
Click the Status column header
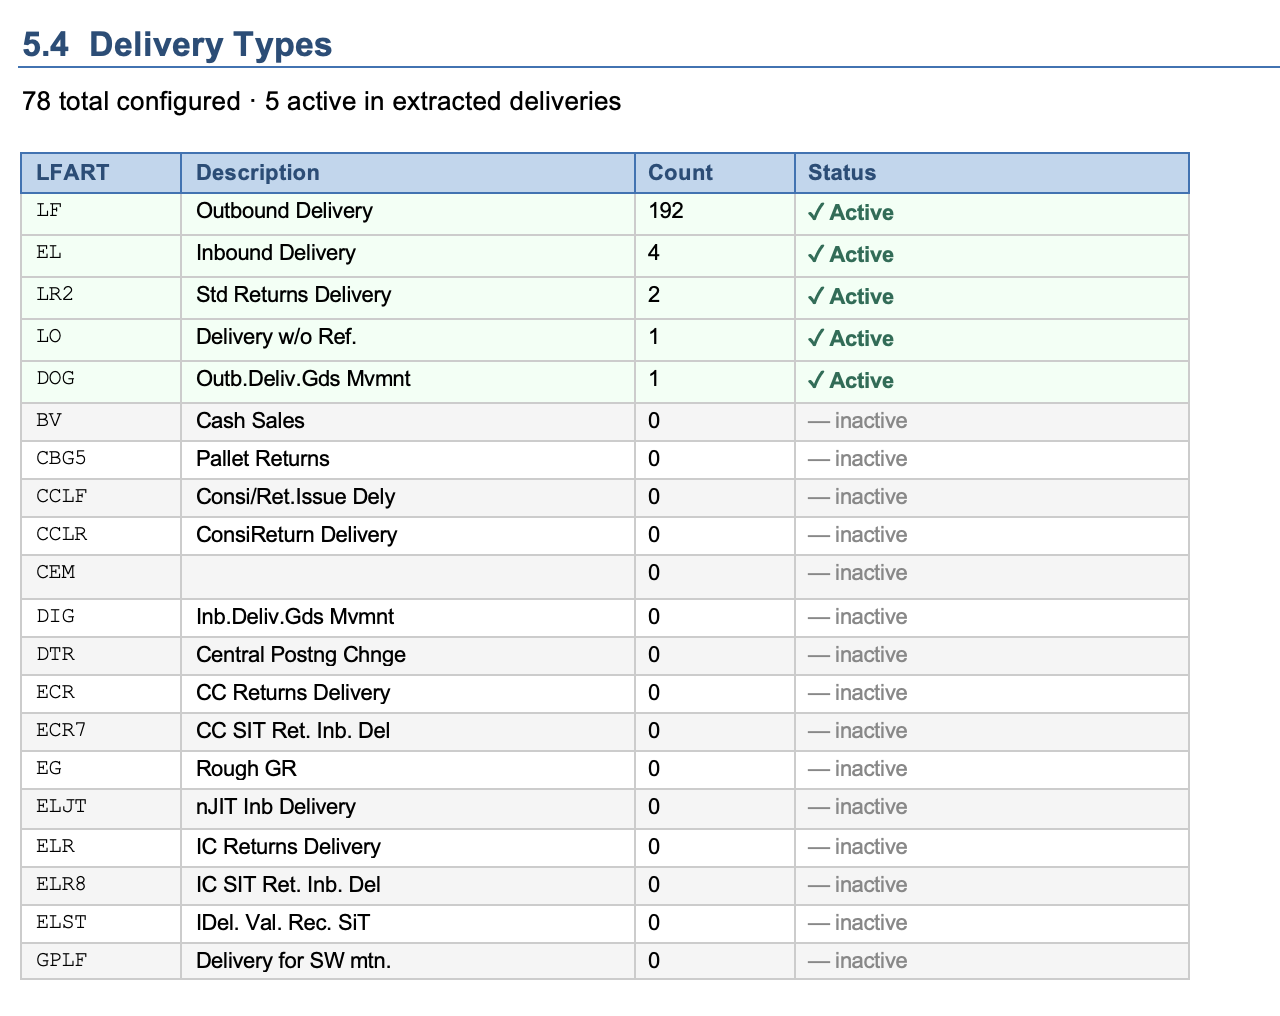coord(841,172)
